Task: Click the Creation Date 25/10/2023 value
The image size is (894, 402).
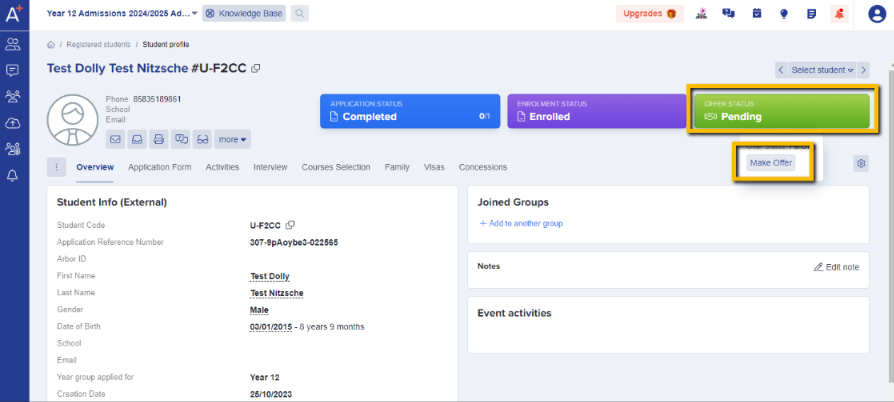Action: [x=271, y=394]
